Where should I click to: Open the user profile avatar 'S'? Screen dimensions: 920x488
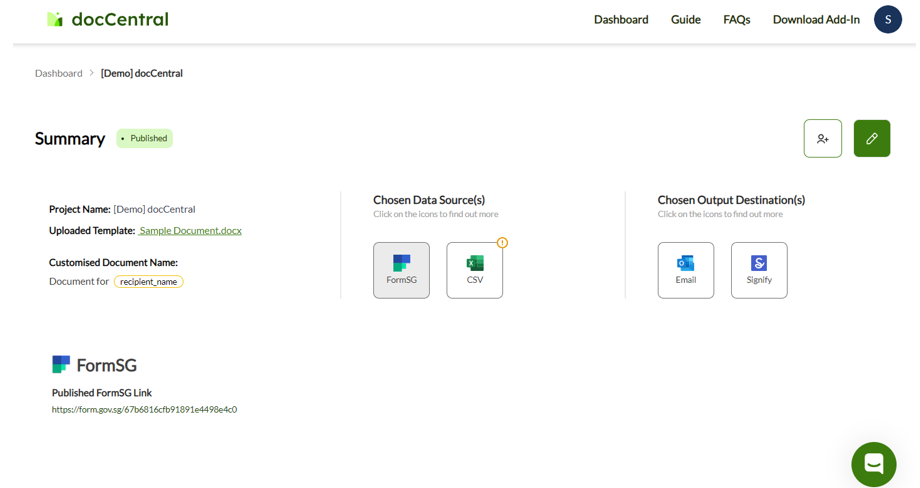pyautogui.click(x=887, y=19)
